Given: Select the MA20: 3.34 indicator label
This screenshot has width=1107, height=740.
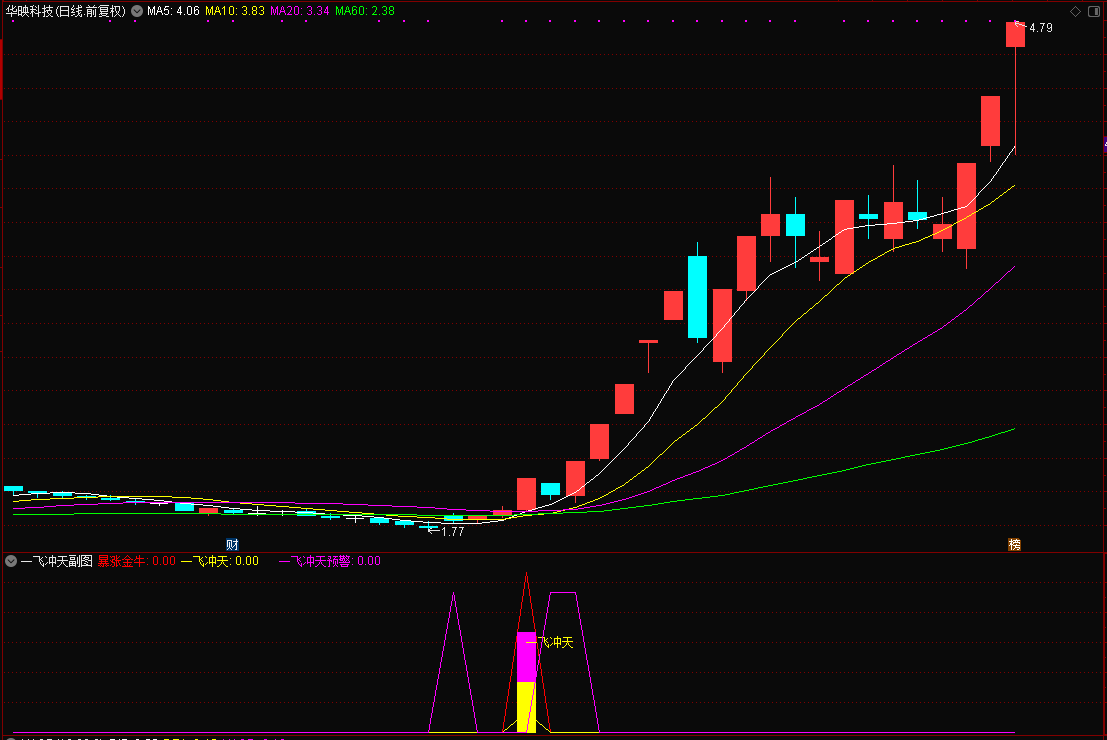Looking at the screenshot, I should [x=299, y=11].
